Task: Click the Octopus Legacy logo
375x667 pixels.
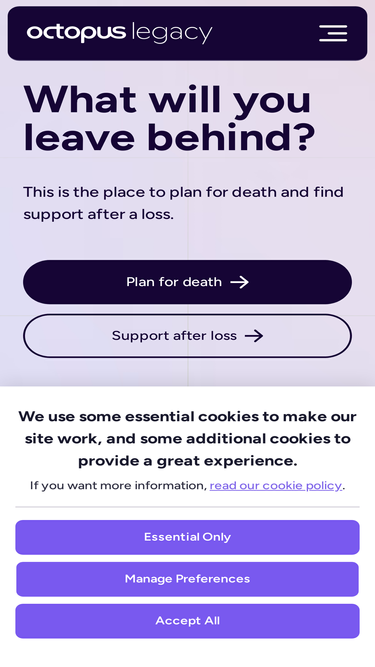Action: [119, 33]
